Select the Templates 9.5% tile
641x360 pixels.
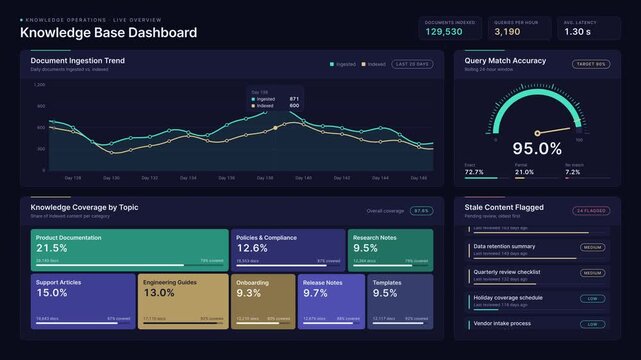(400, 302)
